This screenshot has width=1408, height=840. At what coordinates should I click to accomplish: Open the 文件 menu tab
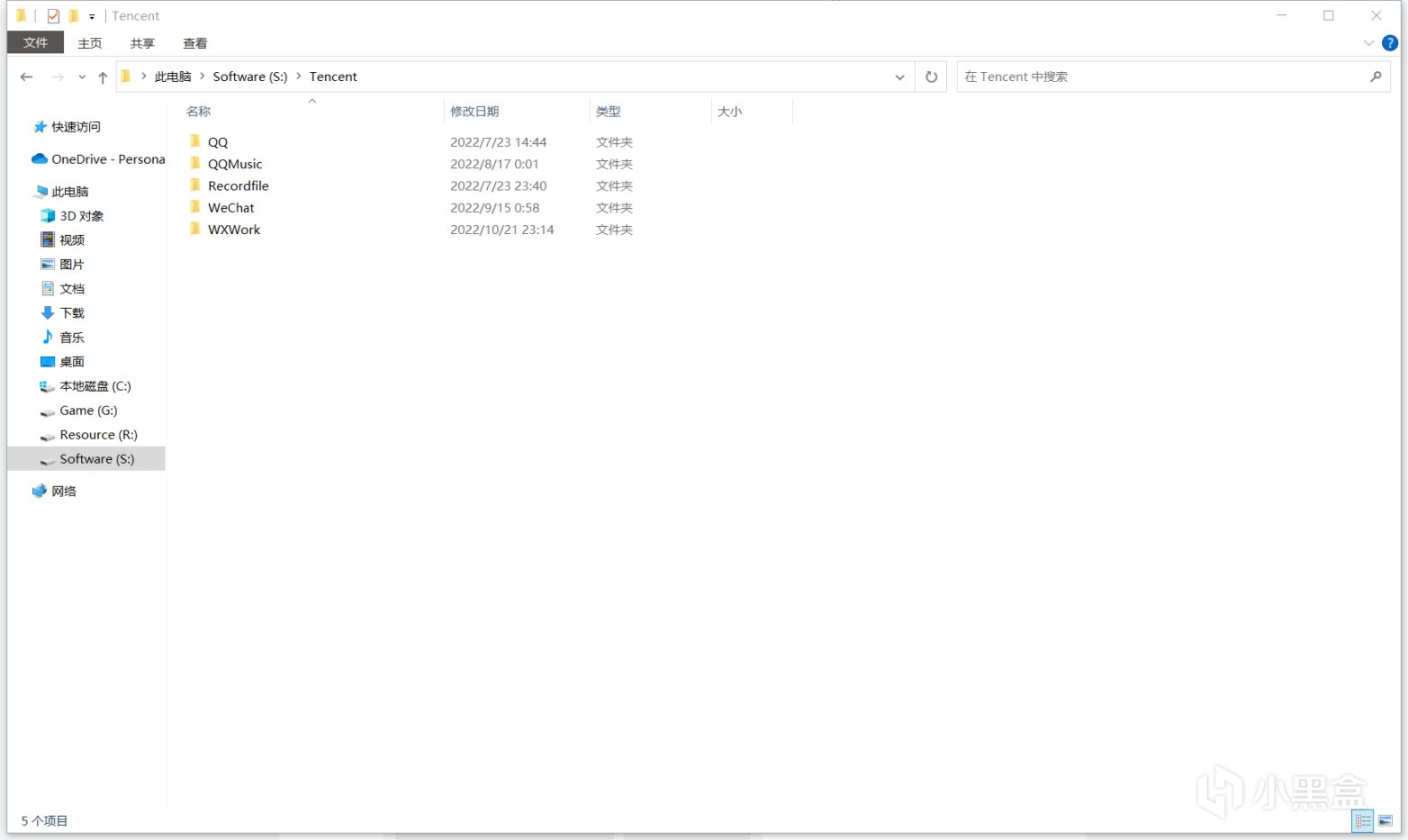pyautogui.click(x=36, y=43)
